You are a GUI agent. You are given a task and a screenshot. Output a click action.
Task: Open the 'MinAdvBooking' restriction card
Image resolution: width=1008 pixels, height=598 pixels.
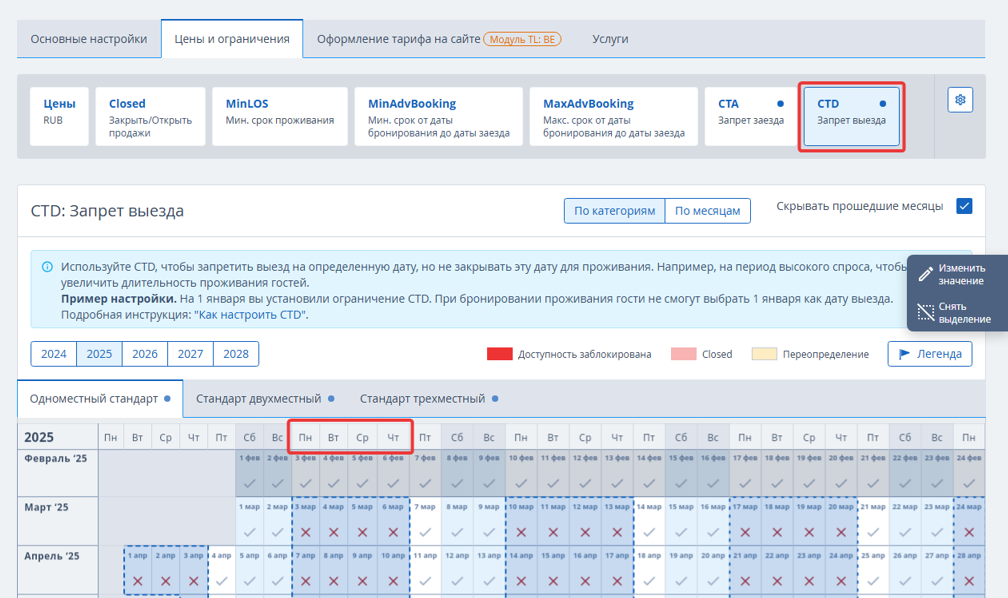[438, 116]
